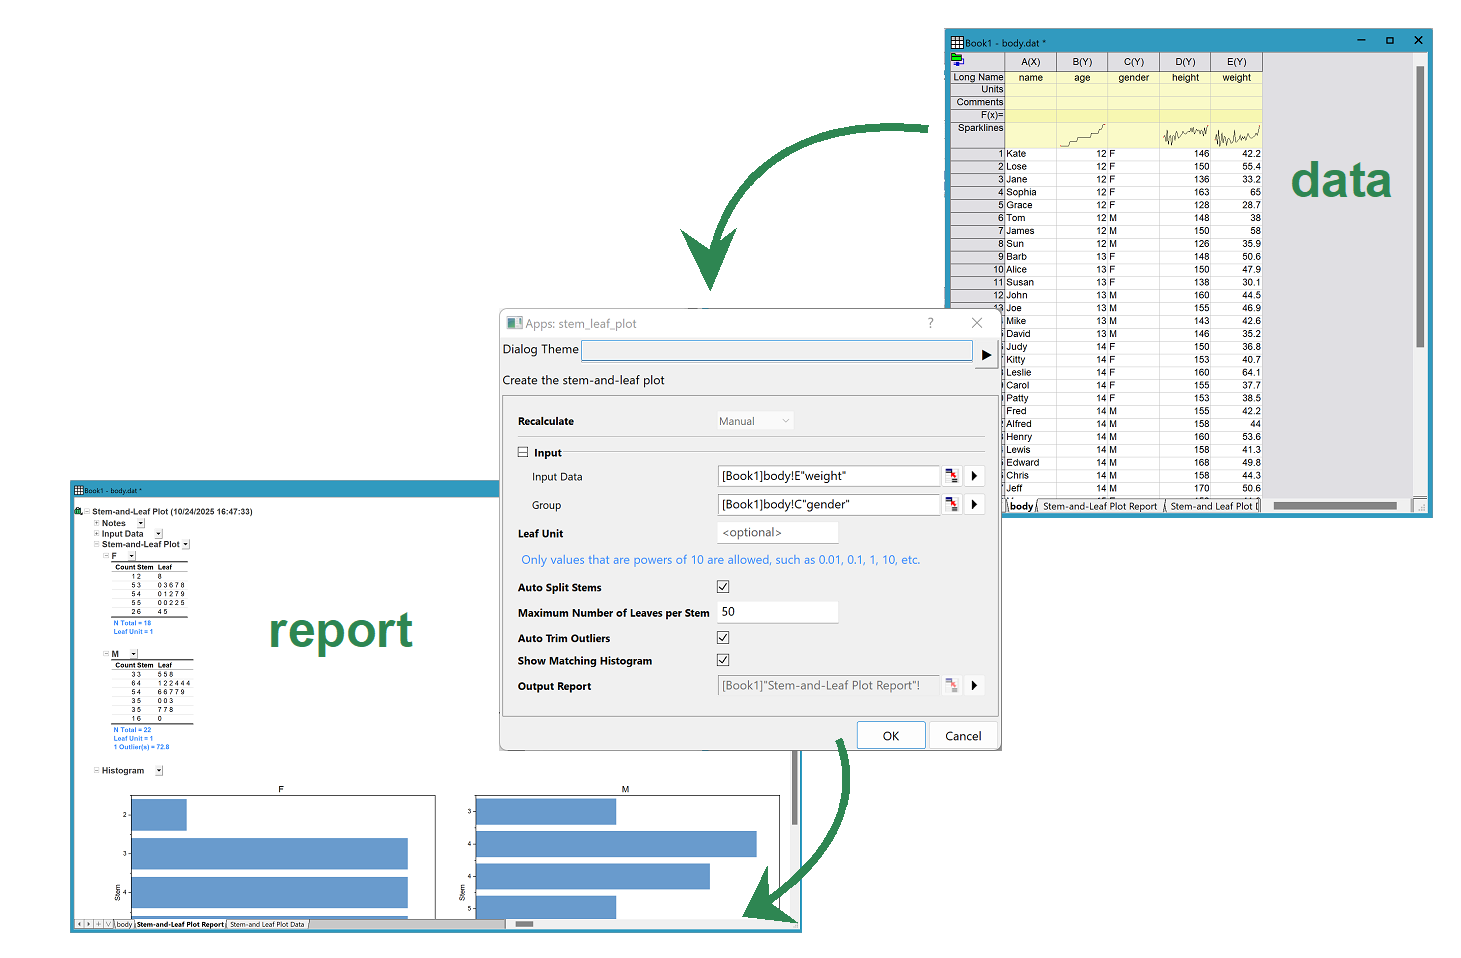Expand the Notes node in report
This screenshot has height=958, width=1461.
click(97, 523)
